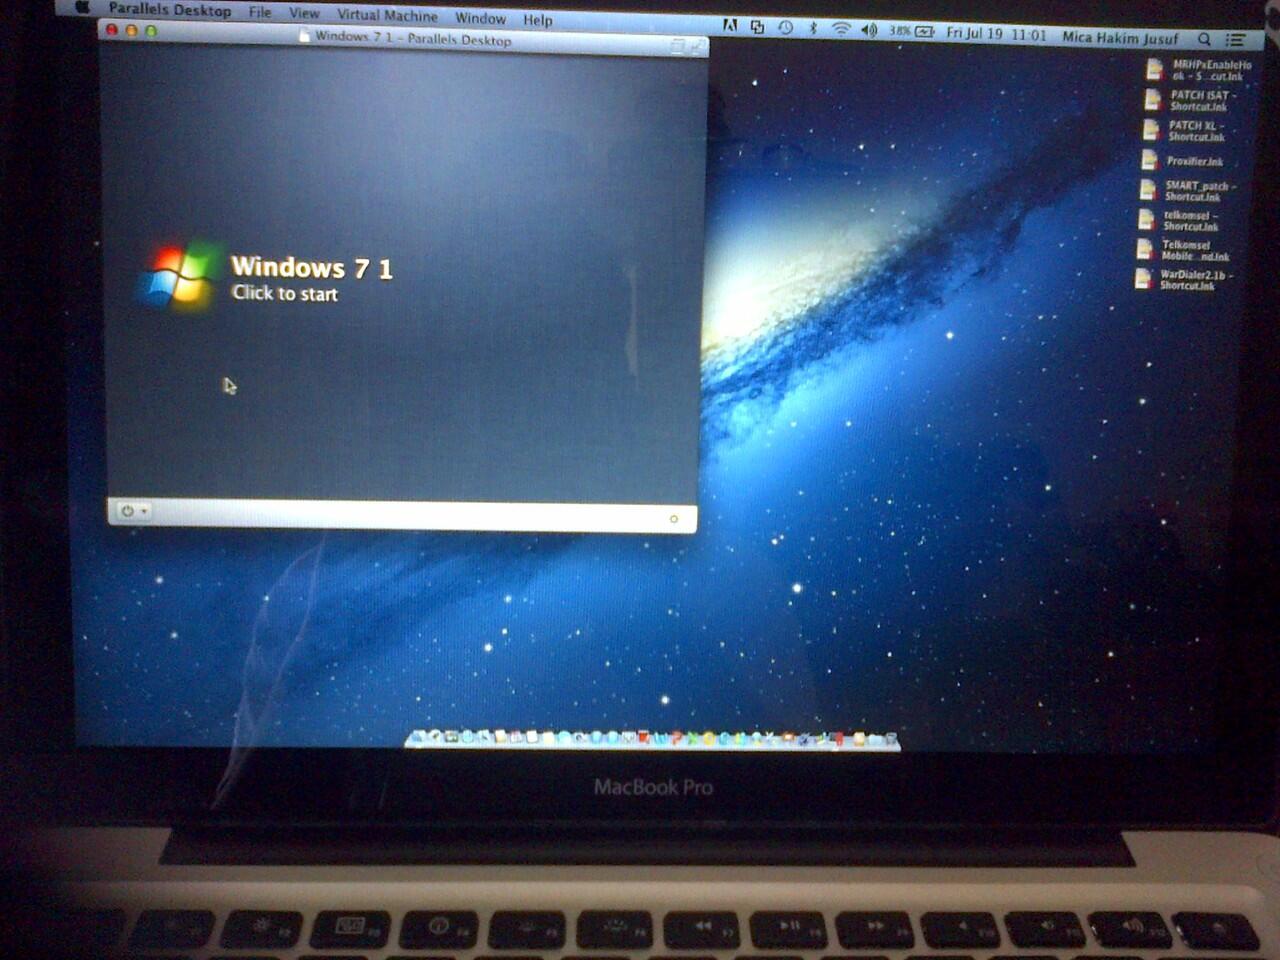Screen dimensions: 1280x960
Task: Zoom the Parallels window with green button
Action: click(x=151, y=31)
